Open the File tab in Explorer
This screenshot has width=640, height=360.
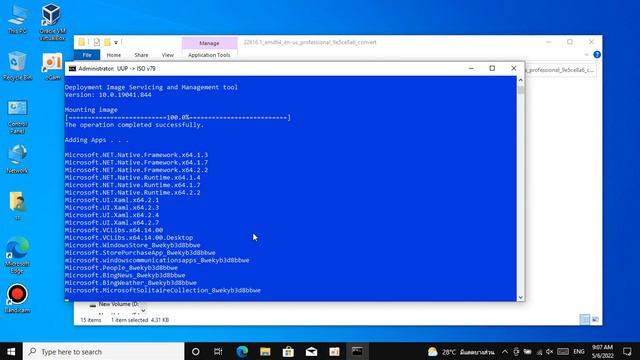87,55
